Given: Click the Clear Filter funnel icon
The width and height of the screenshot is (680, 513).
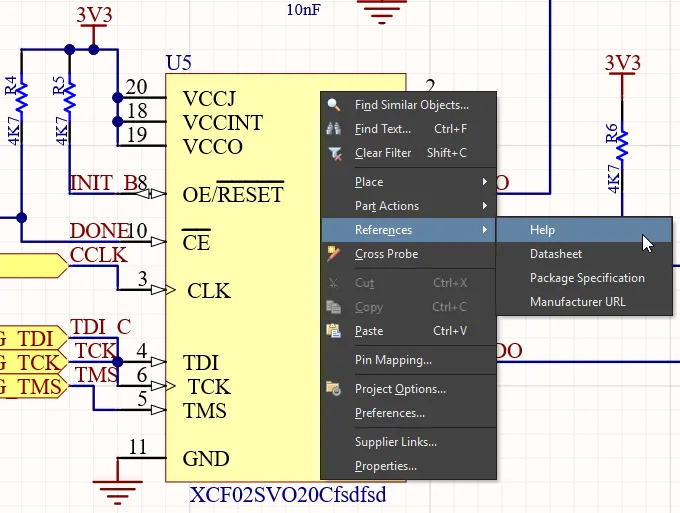Looking at the screenshot, I should [334, 154].
